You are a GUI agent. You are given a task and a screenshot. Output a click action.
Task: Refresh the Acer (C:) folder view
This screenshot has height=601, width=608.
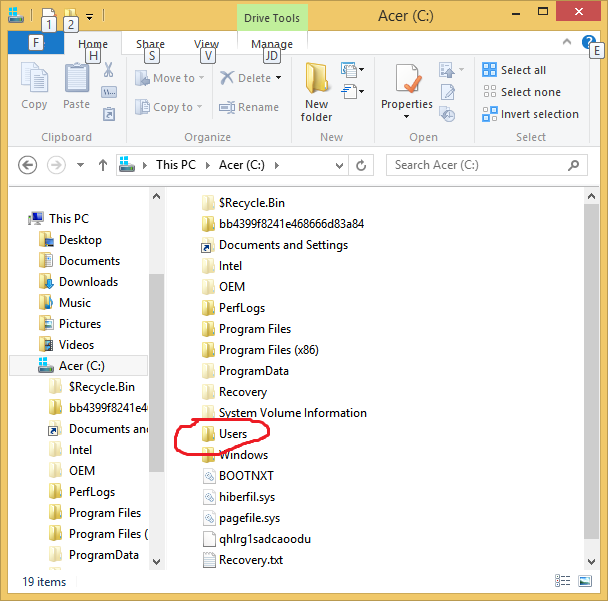(x=361, y=166)
